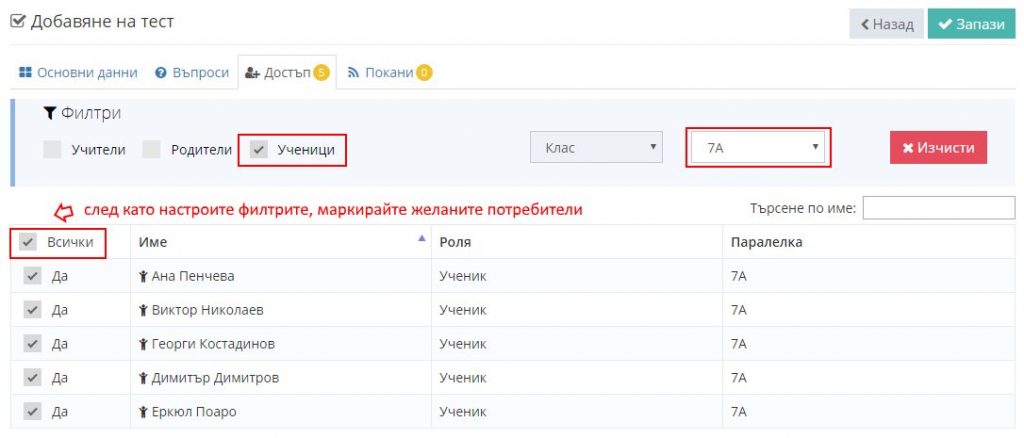Click the yellow badge 5 on Достъп tab
The image size is (1024, 438).
pos(321,72)
